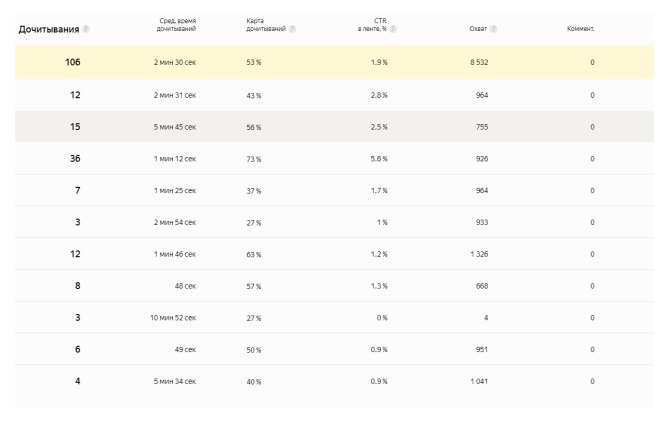Click question mark icon next to Охват
Image resolution: width=659 pixels, height=431 pixels.
point(494,28)
